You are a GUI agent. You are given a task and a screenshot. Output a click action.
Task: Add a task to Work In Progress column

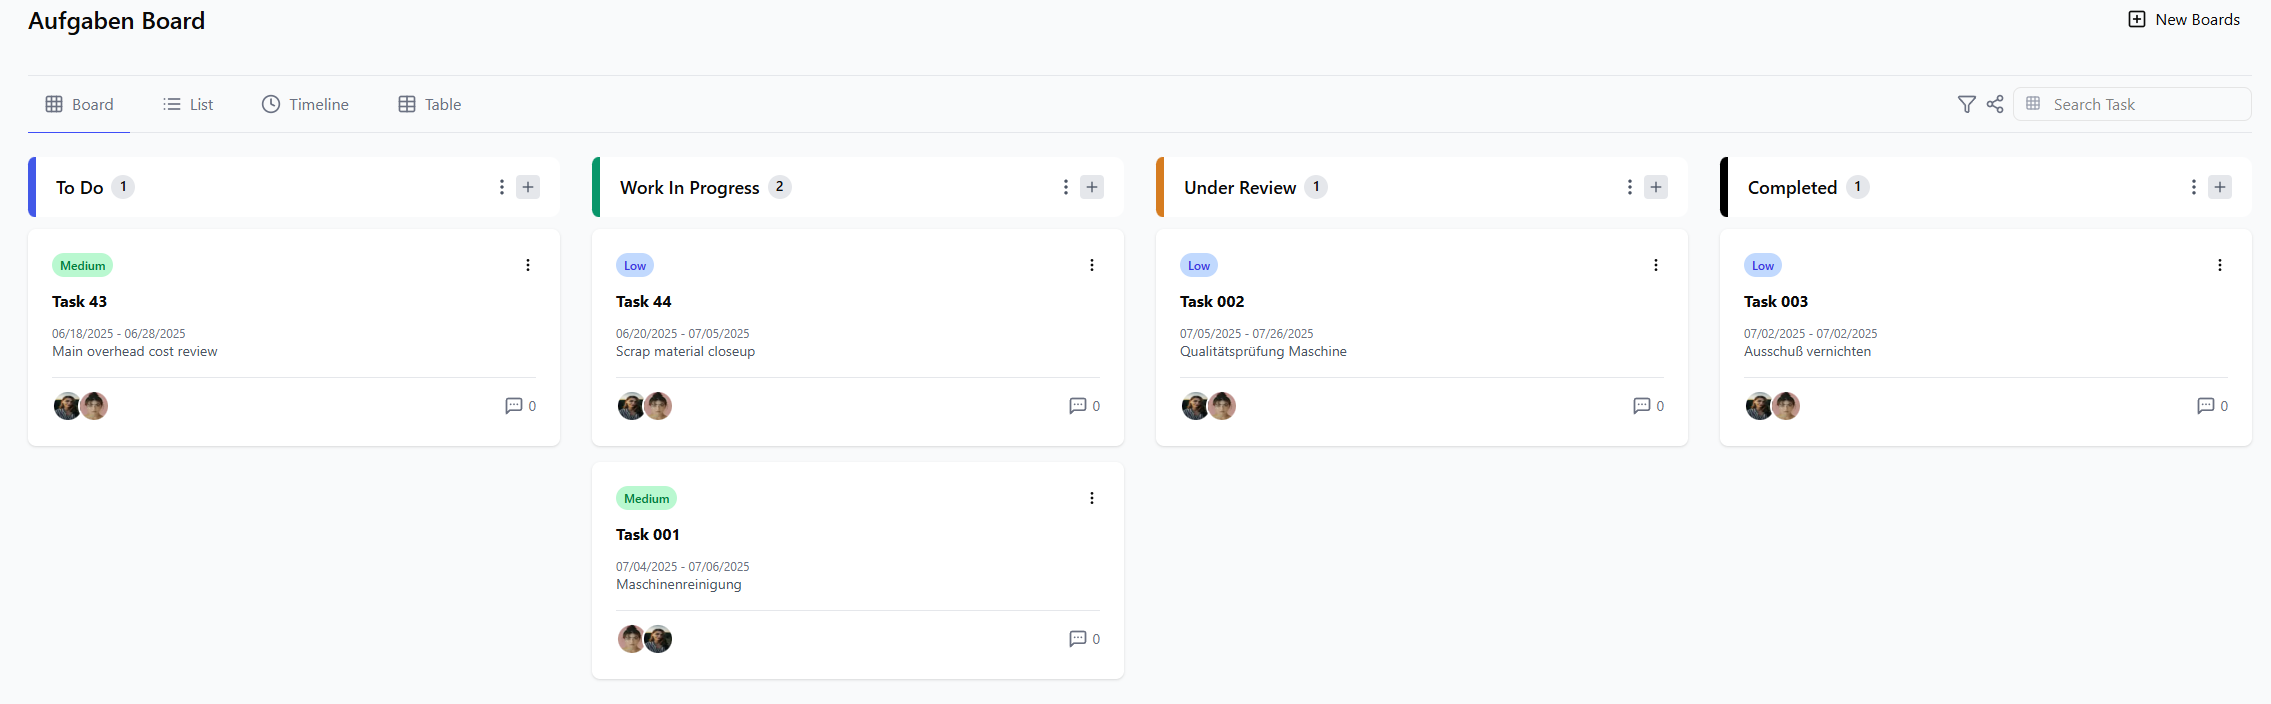[1092, 187]
